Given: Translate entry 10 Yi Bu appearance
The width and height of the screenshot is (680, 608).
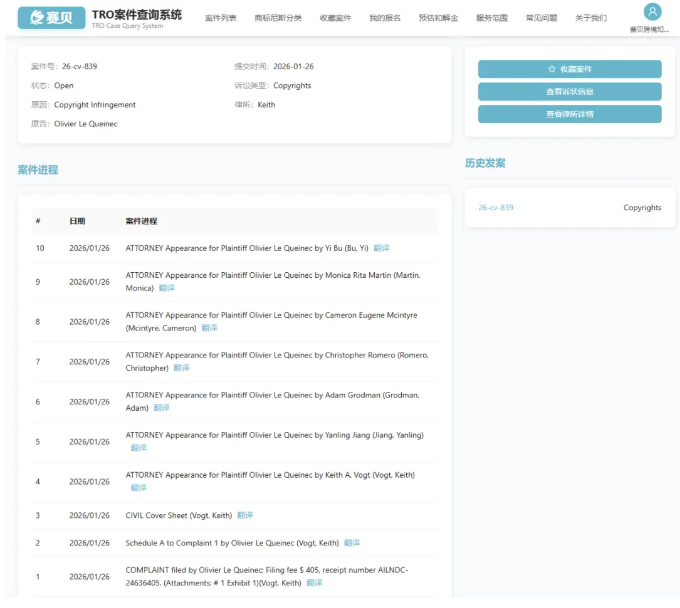Looking at the screenshot, I should [381, 248].
